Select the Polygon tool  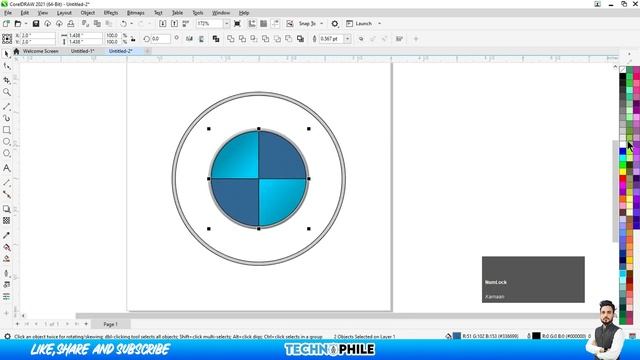tap(7, 153)
